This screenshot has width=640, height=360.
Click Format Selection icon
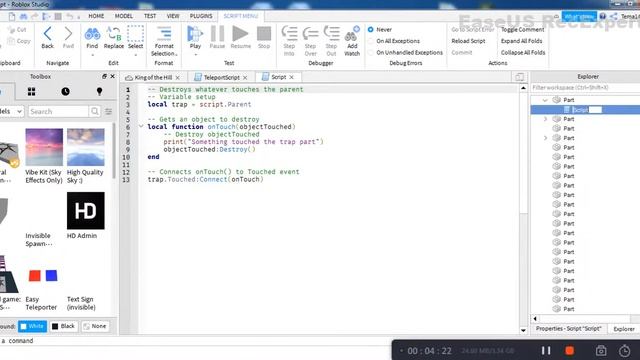164,33
